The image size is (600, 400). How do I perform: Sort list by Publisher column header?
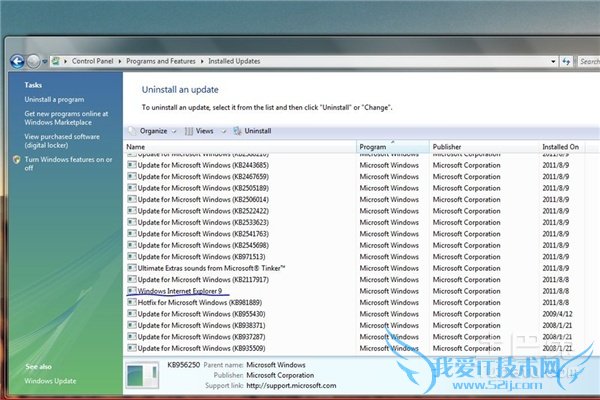(484, 147)
